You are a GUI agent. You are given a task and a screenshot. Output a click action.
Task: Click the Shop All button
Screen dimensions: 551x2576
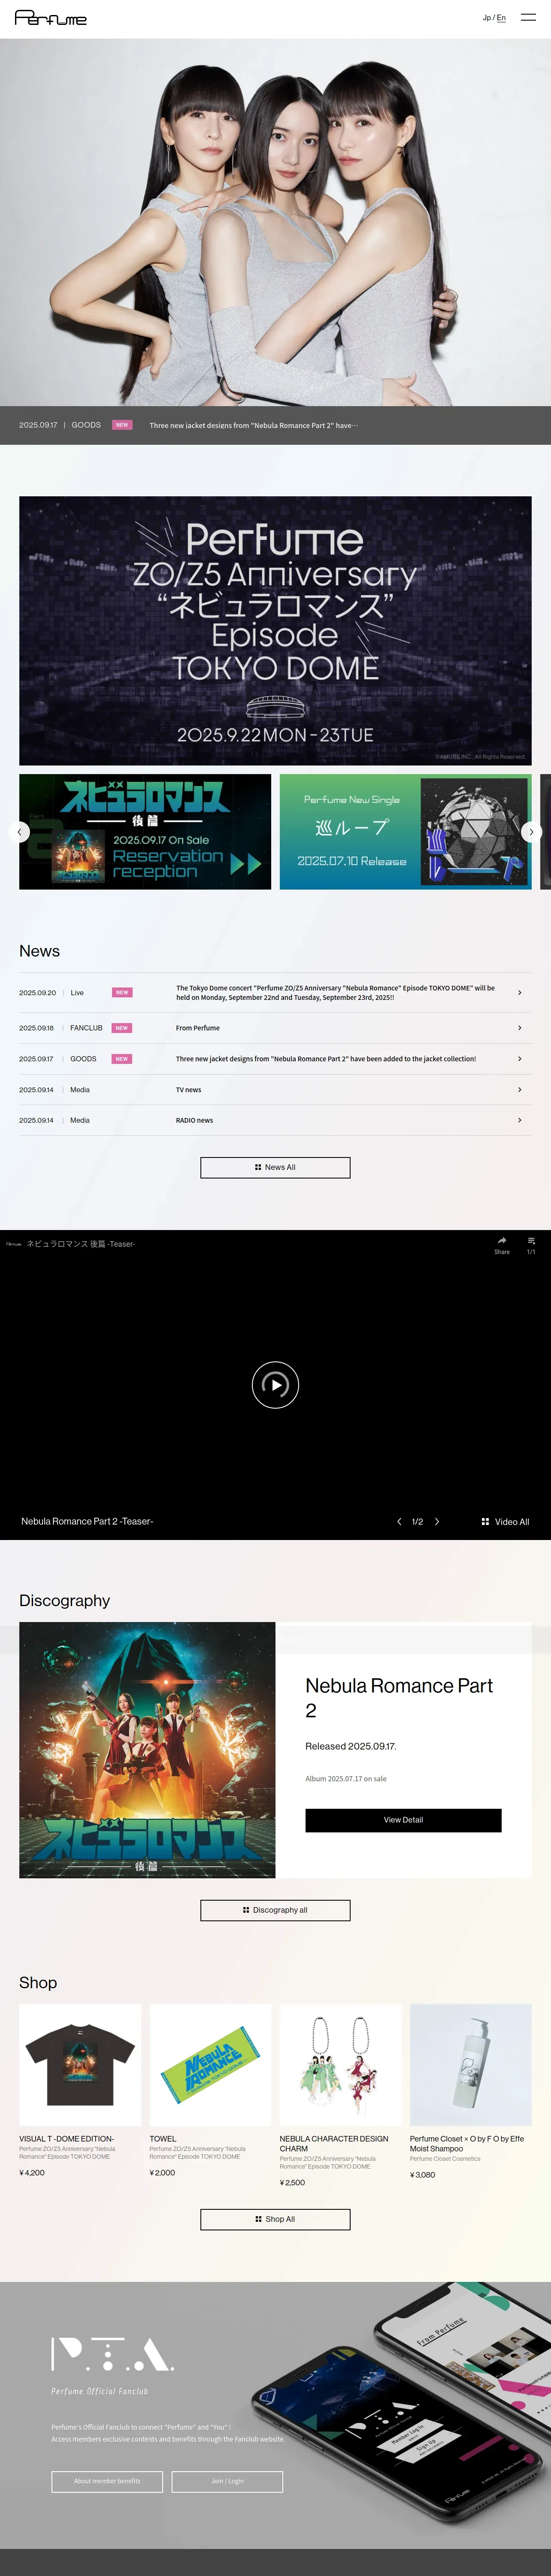[275, 2219]
